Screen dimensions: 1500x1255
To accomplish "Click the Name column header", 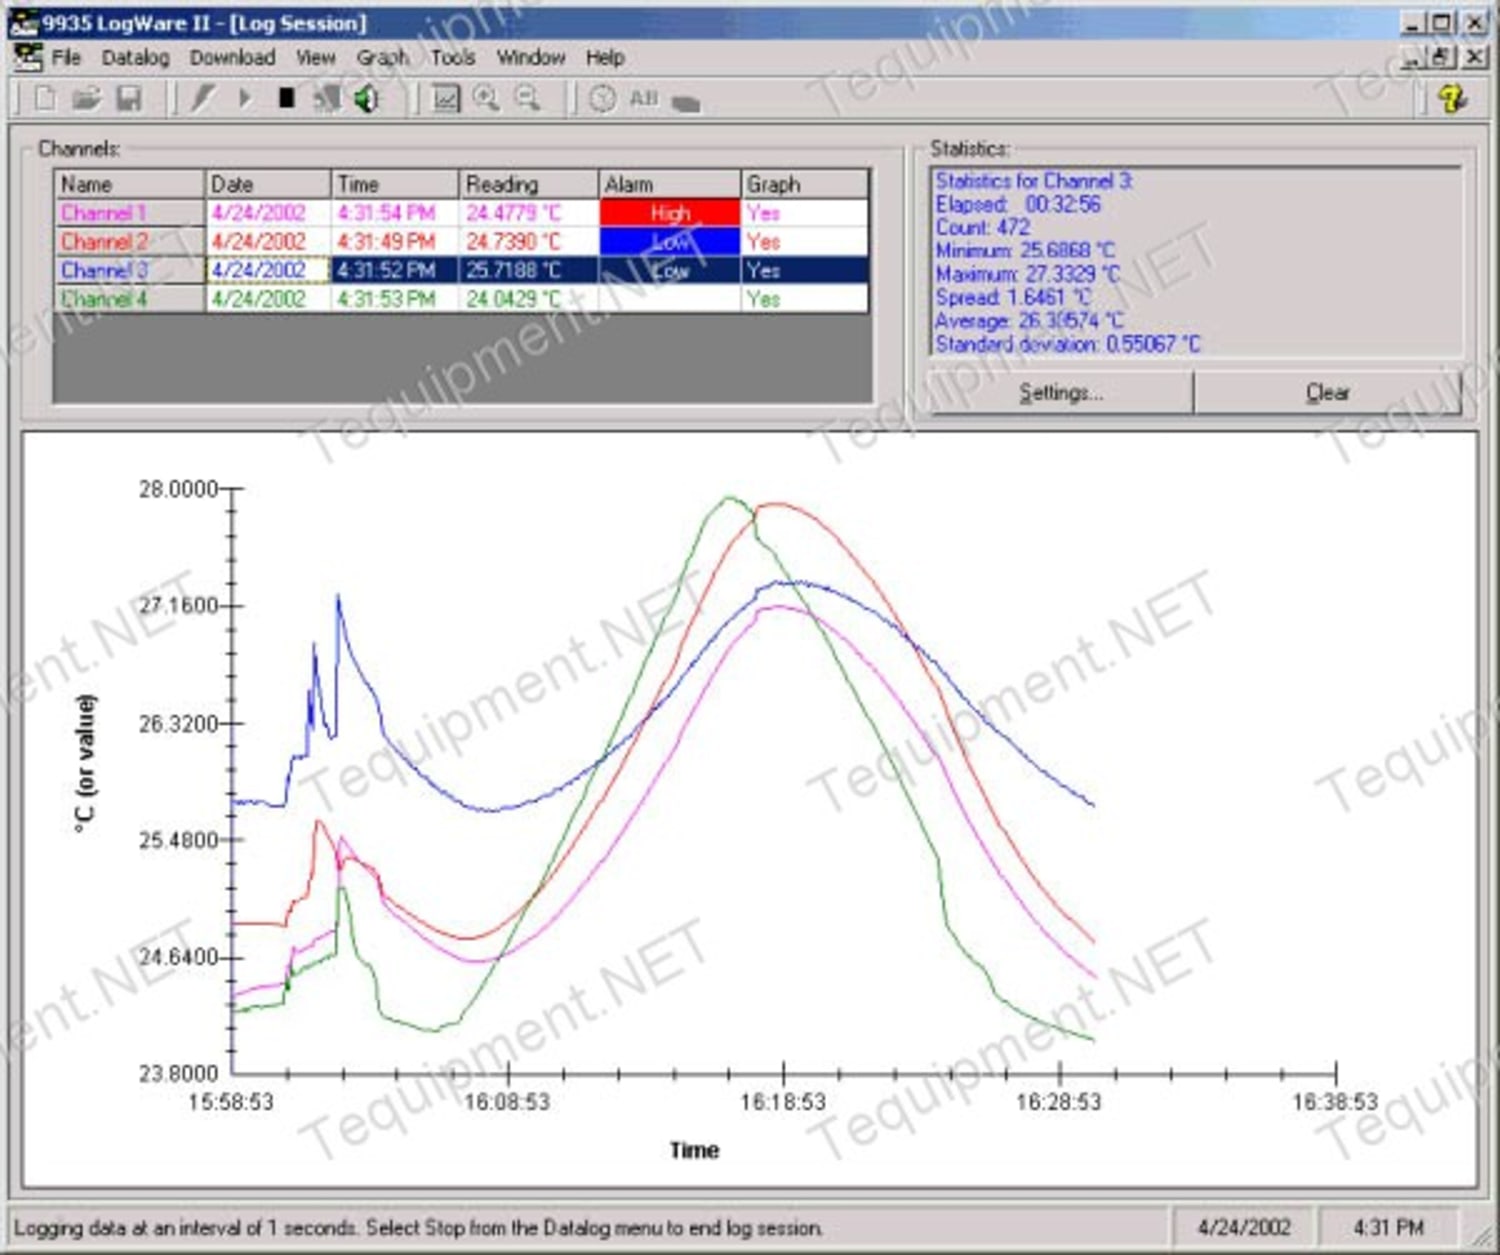I will (x=129, y=184).
